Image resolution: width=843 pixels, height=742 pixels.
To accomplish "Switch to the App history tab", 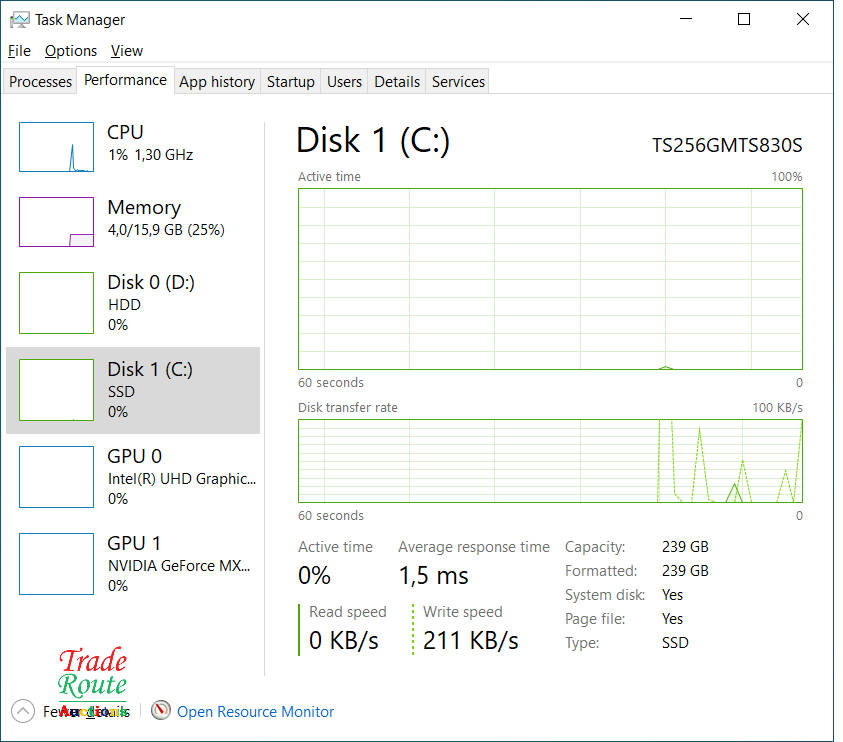I will (x=217, y=82).
